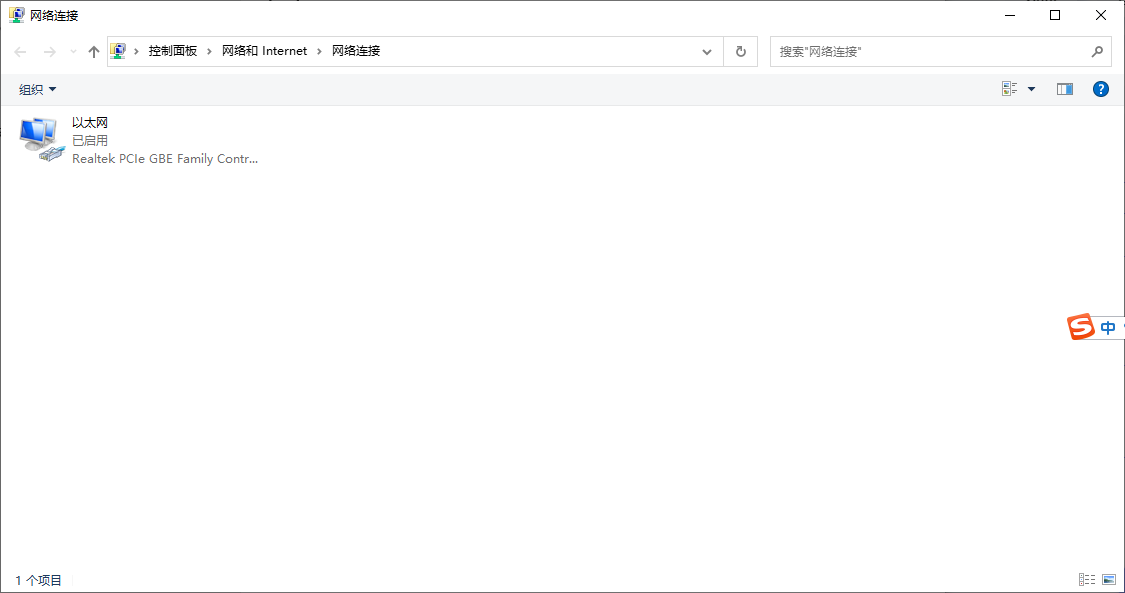1125x593 pixels.
Task: Switch to large icons view in status bar
Action: click(1109, 579)
